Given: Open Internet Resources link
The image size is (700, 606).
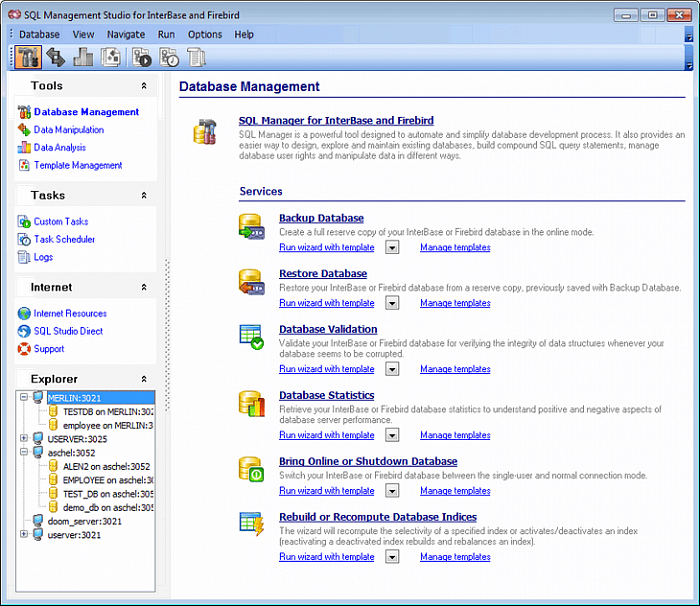Looking at the screenshot, I should [70, 313].
